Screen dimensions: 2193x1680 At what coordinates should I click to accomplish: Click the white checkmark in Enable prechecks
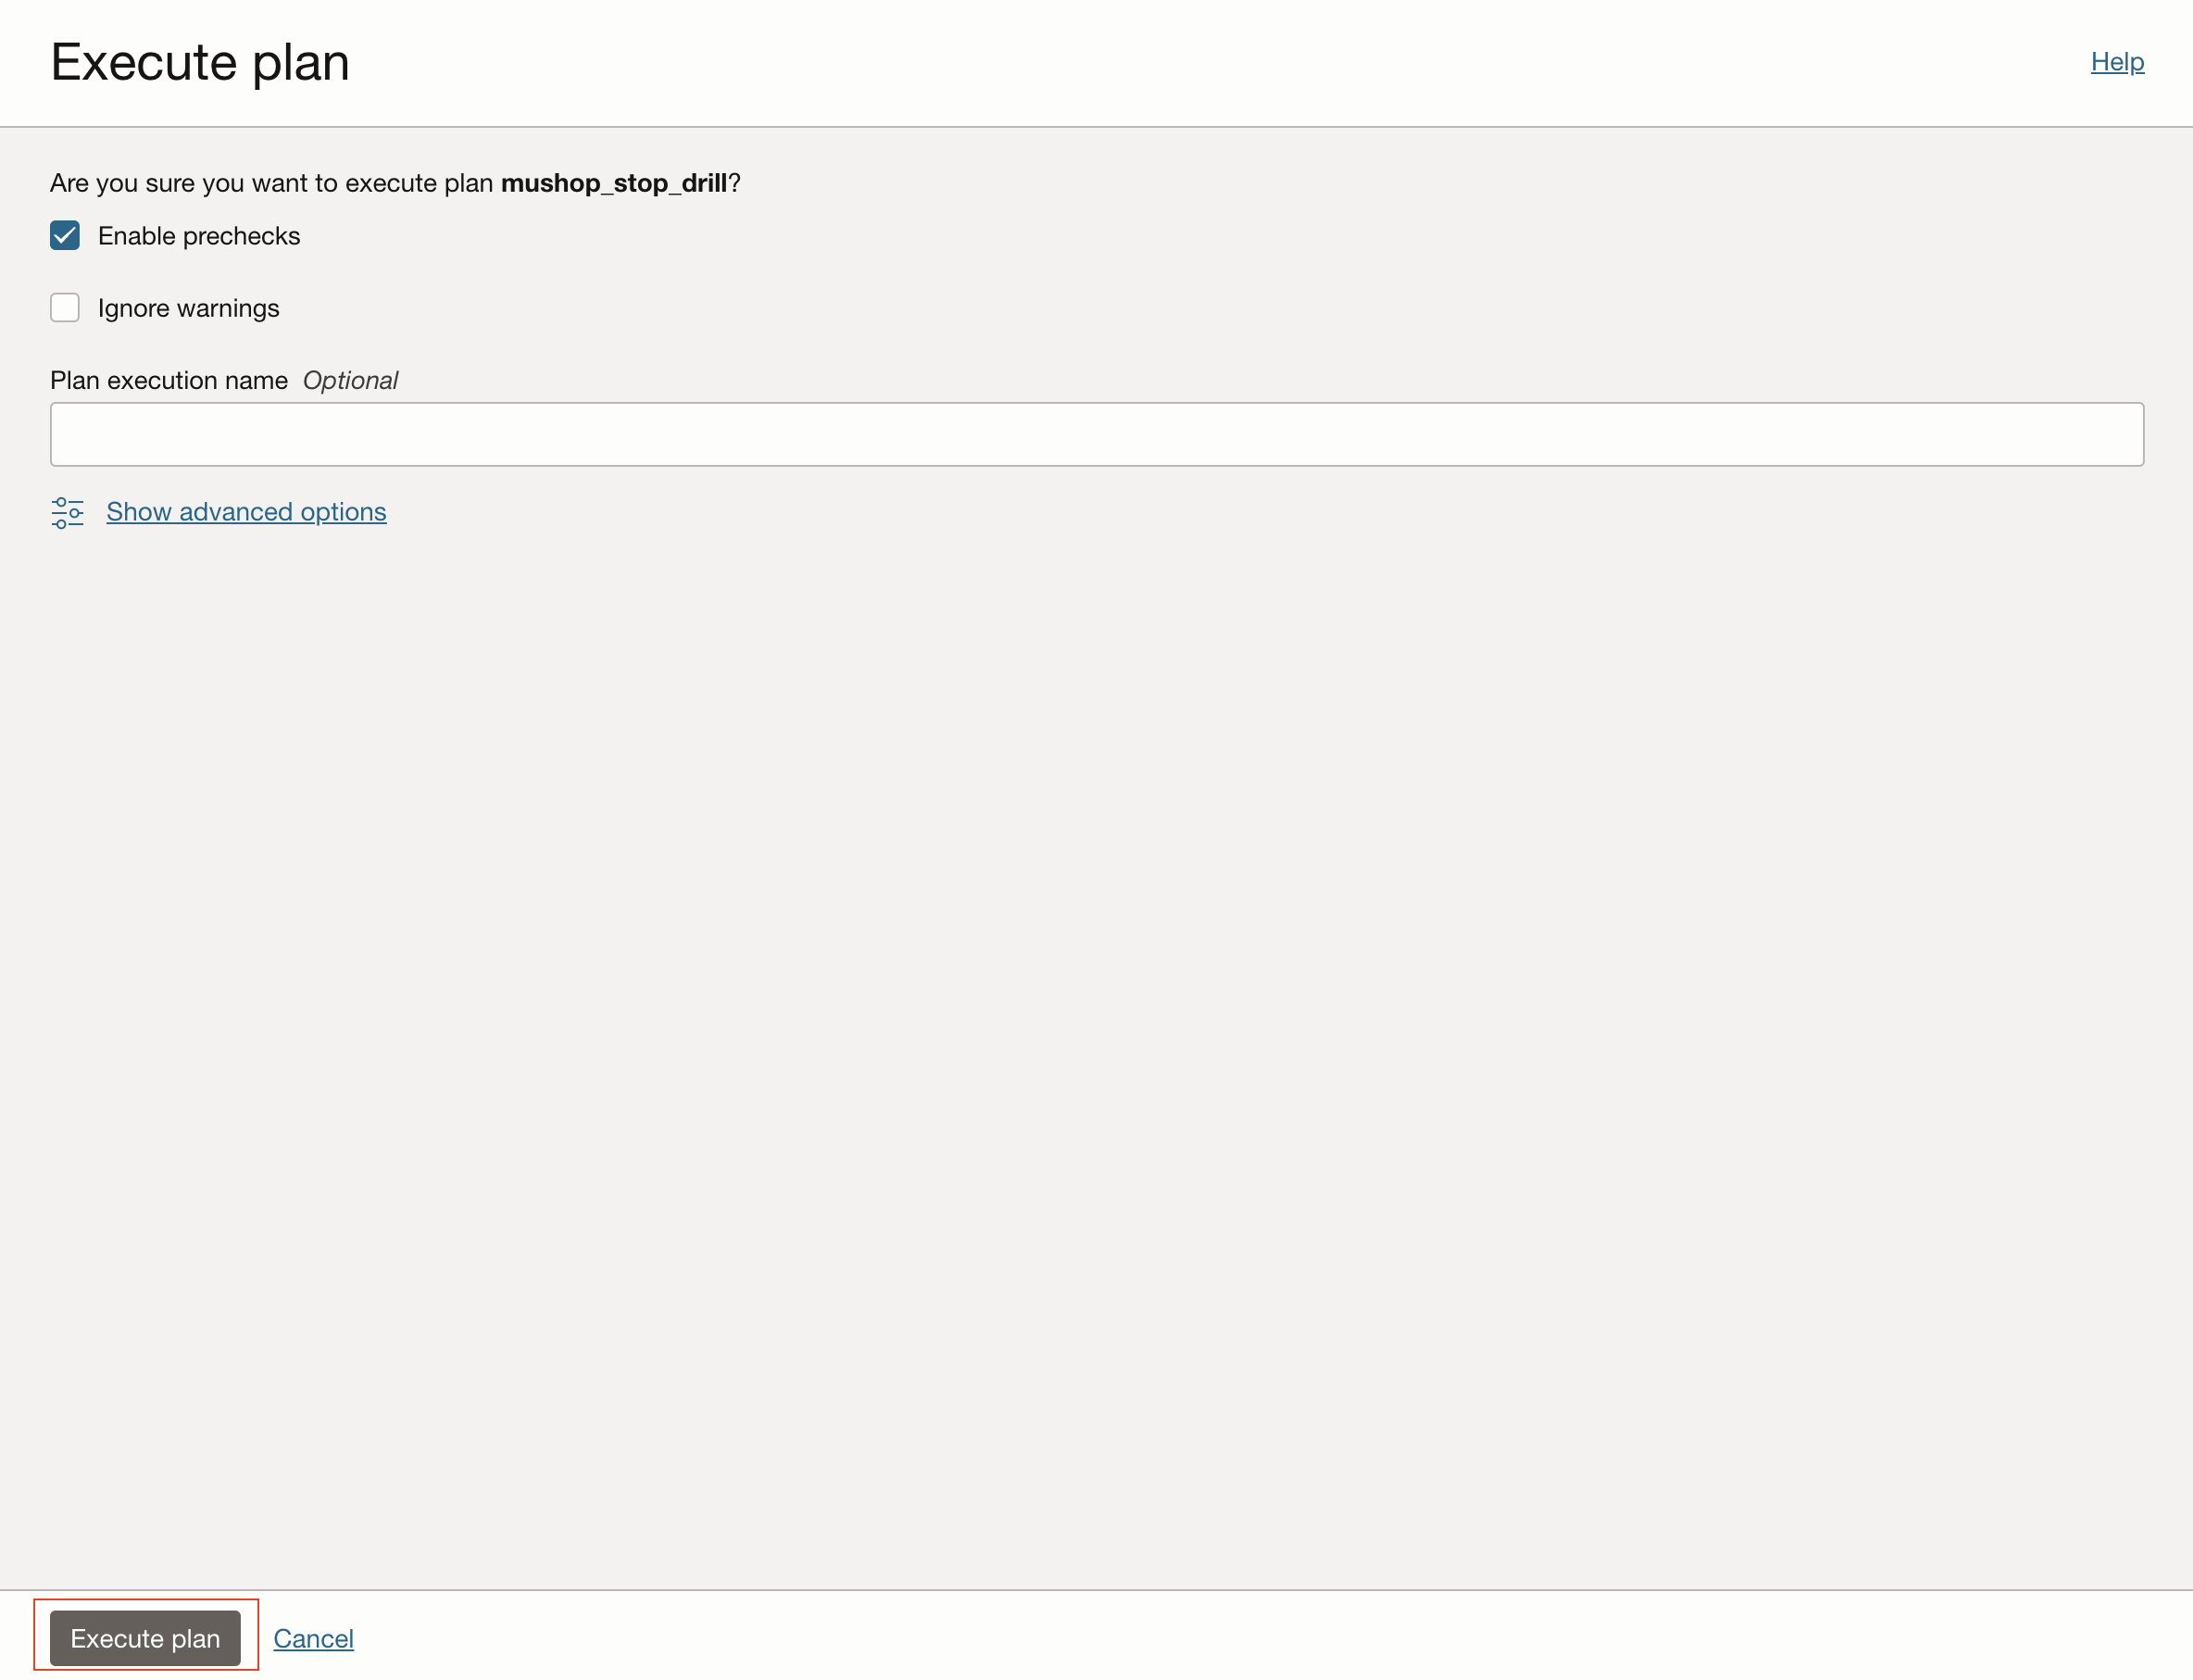pyautogui.click(x=65, y=235)
